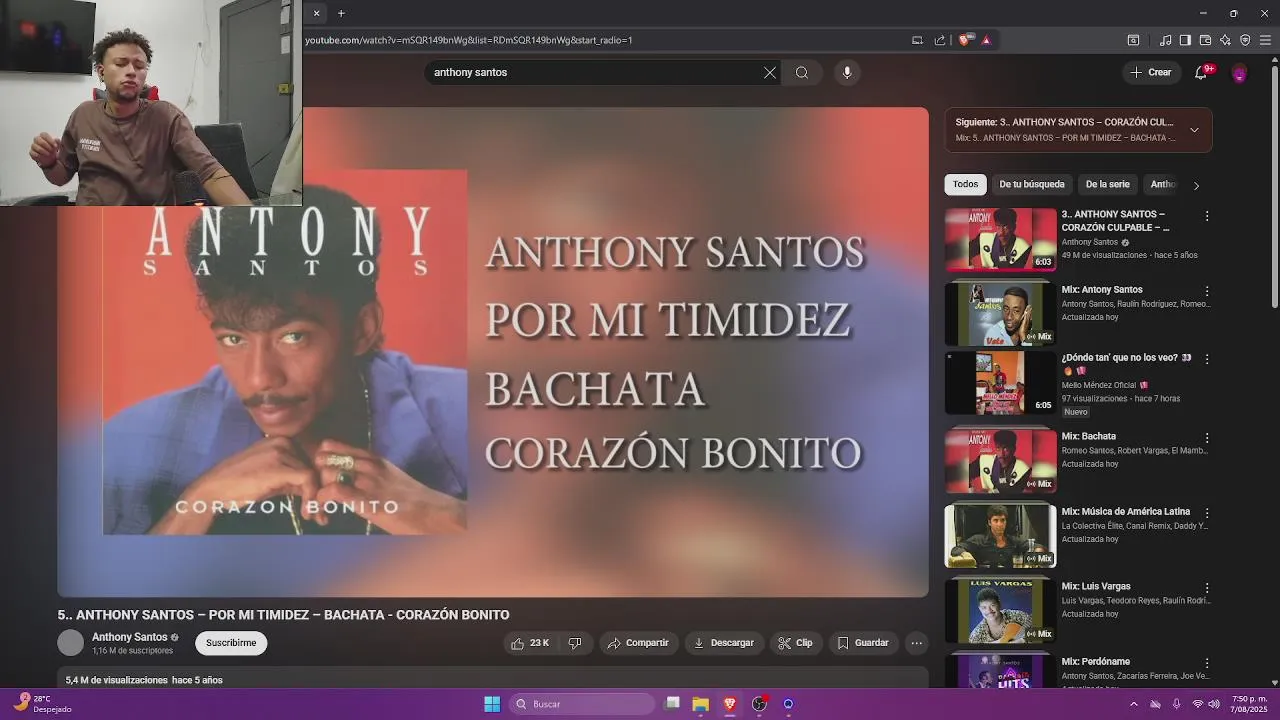Open the Anthony Santos channel avatar

[70, 643]
